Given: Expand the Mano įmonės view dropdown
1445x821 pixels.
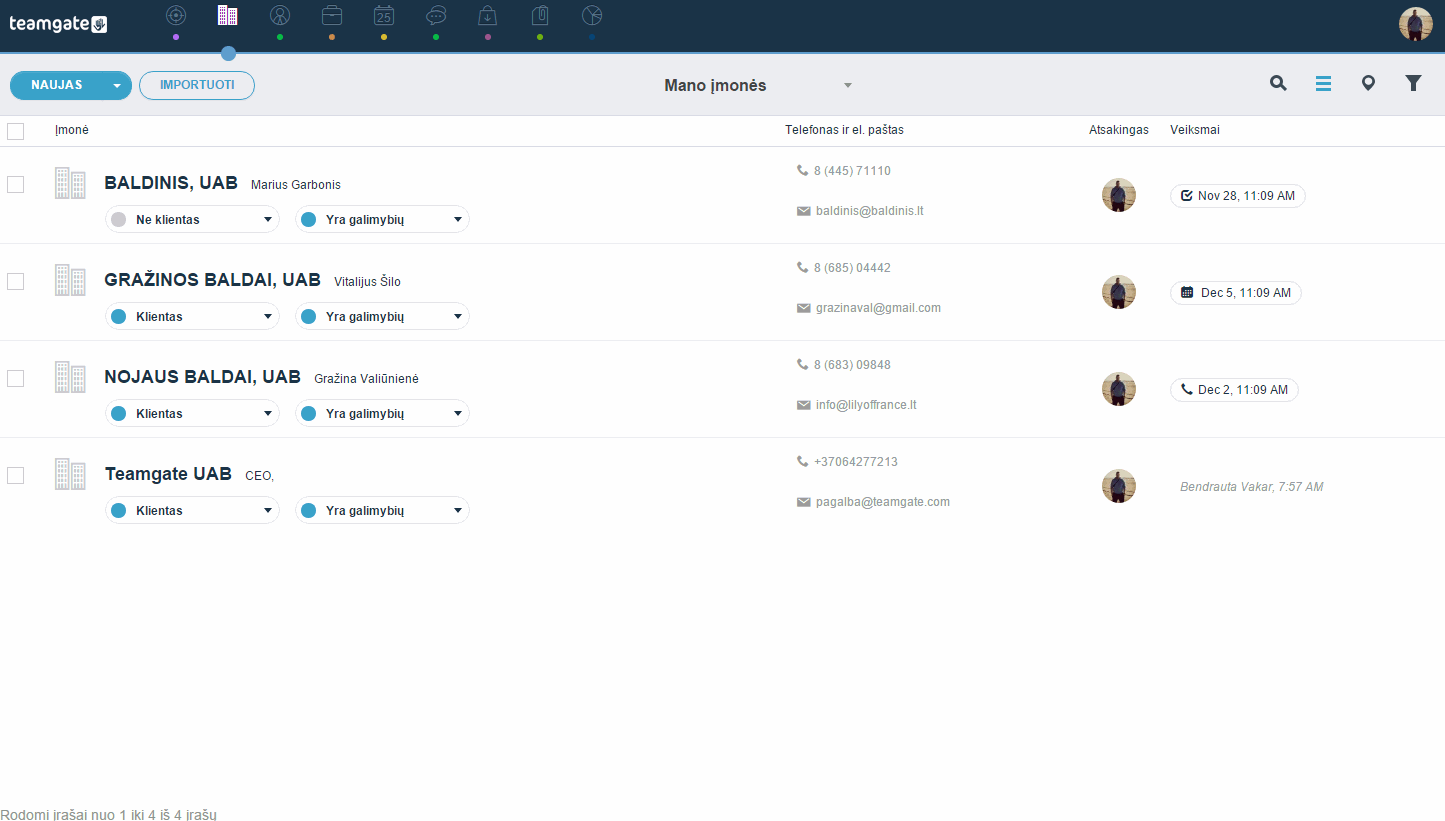Looking at the screenshot, I should click(848, 85).
